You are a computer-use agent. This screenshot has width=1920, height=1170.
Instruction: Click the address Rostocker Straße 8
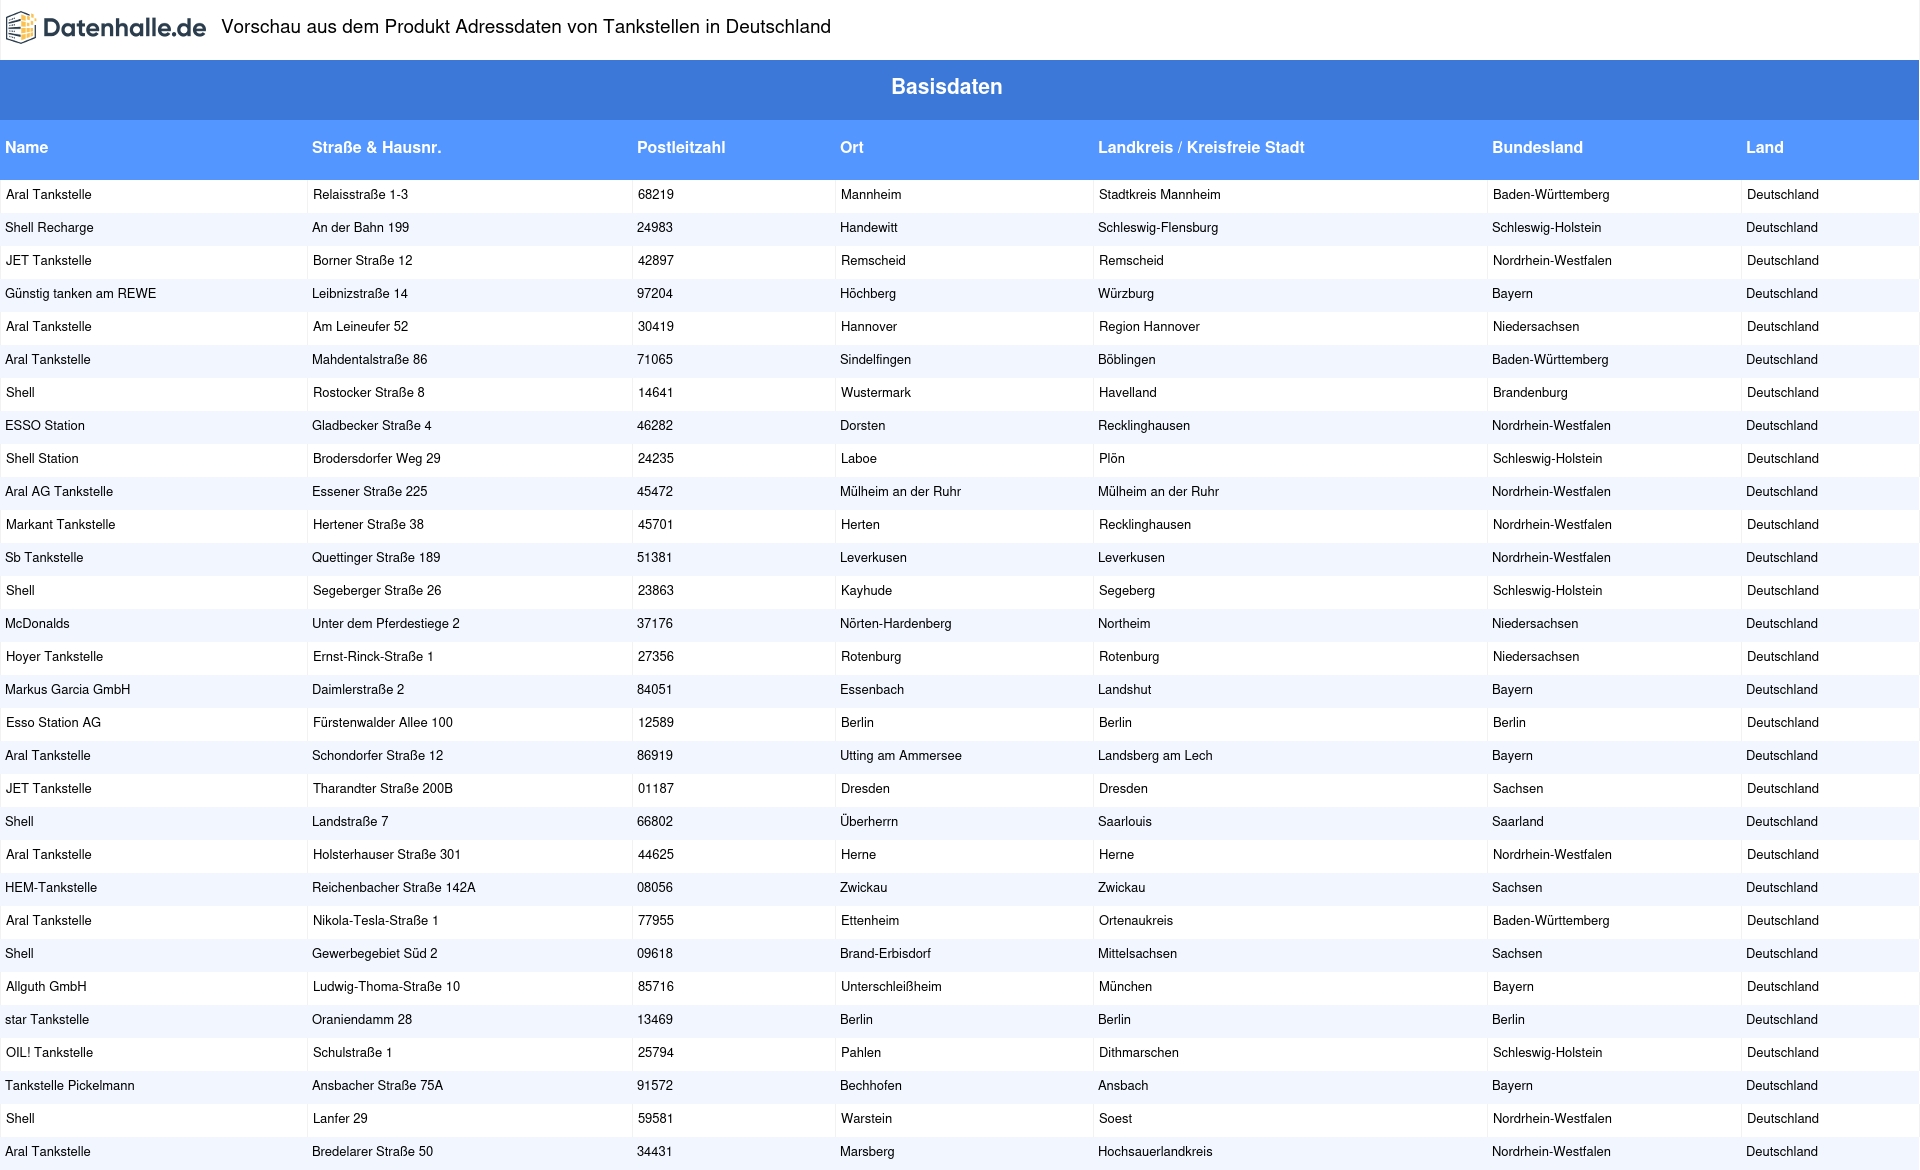[368, 393]
